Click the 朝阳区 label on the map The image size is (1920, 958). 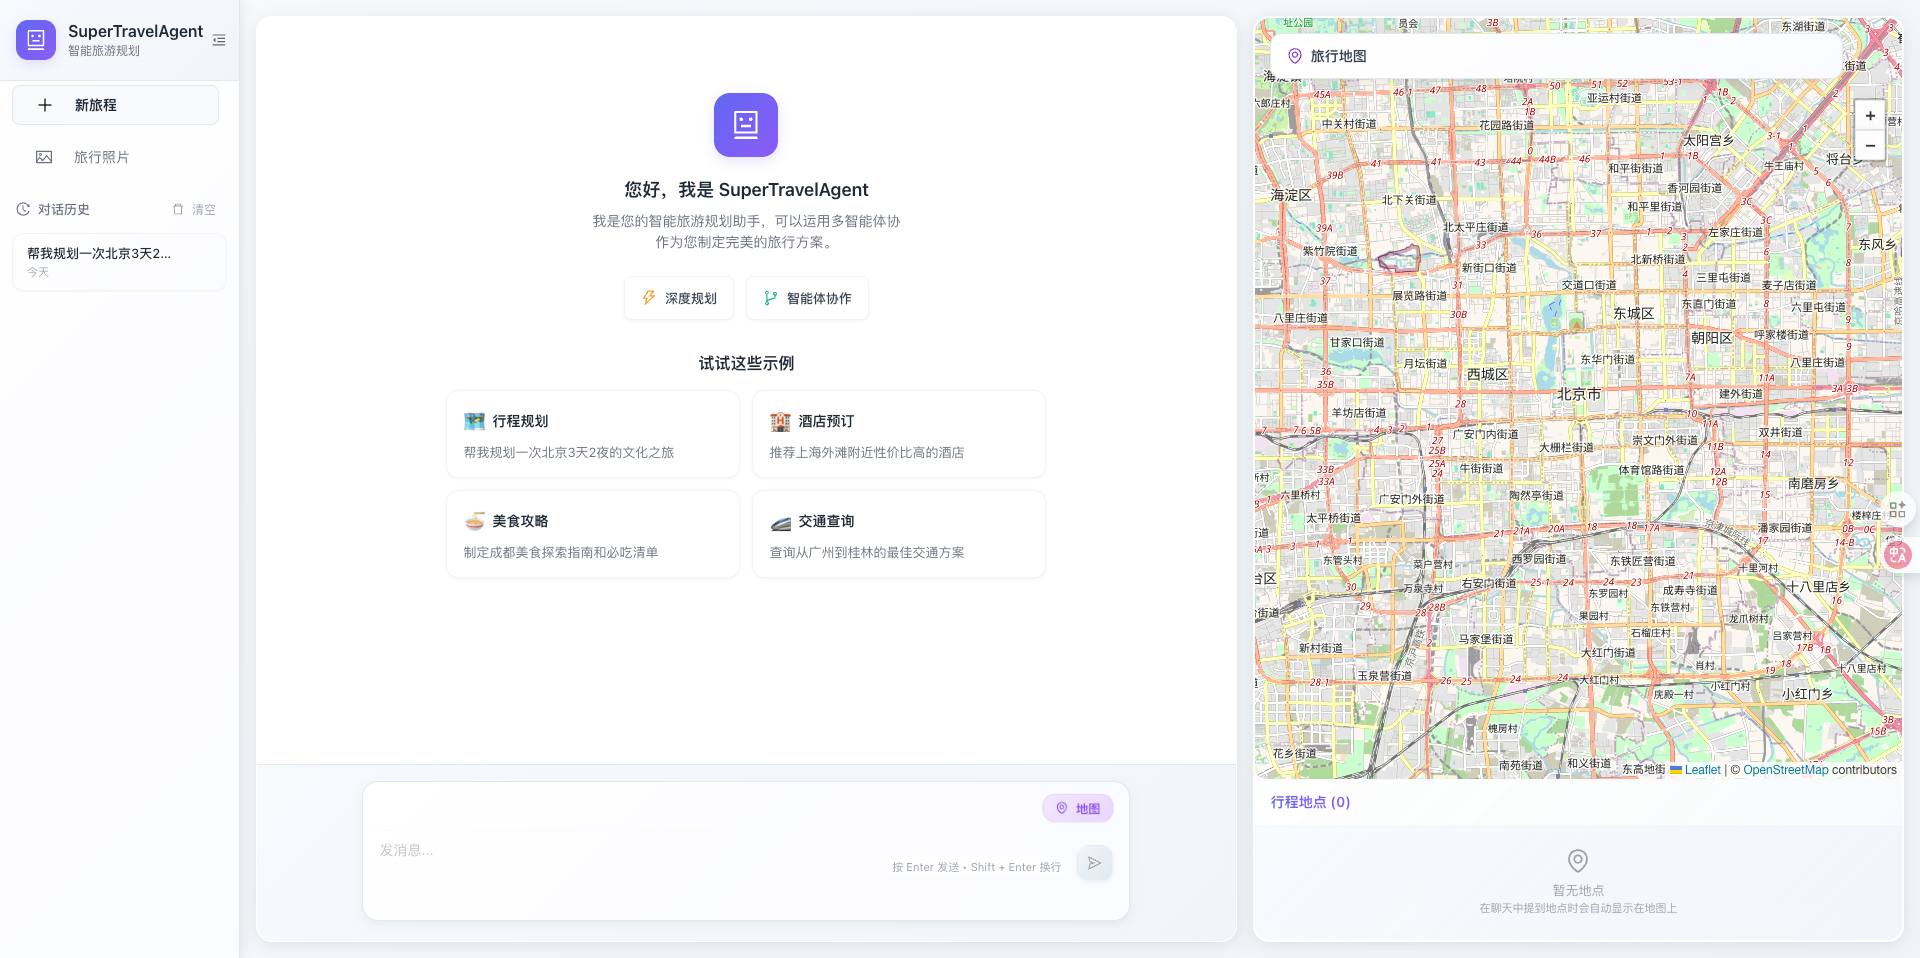tap(1711, 338)
